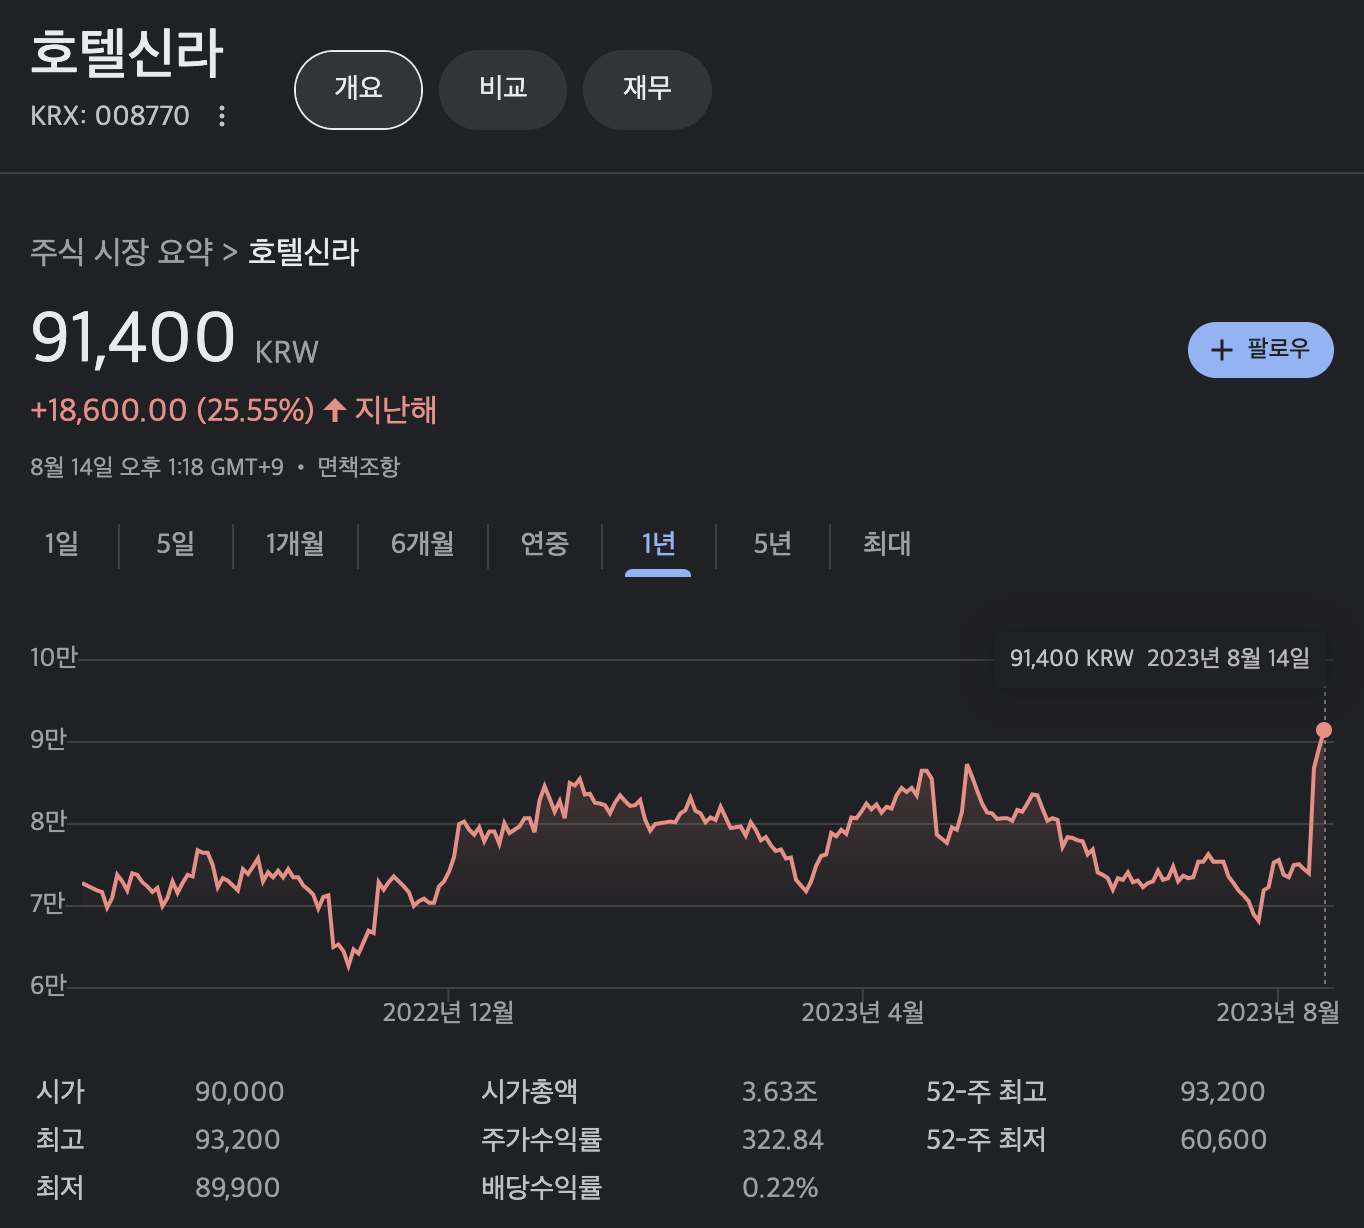Viewport: 1364px width, 1228px height.
Task: Click the 8만 y-axis label
Action: 48,821
